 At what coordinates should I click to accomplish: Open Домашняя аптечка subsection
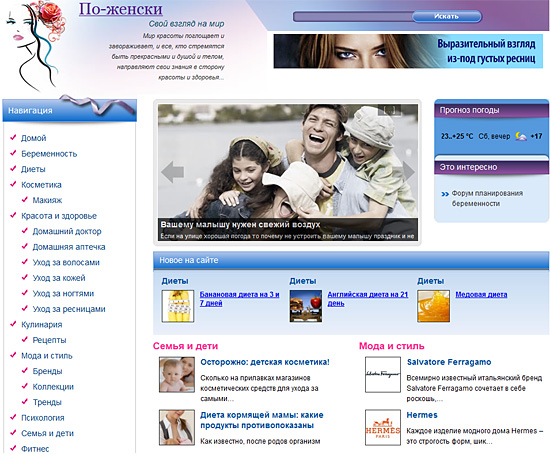tap(69, 247)
